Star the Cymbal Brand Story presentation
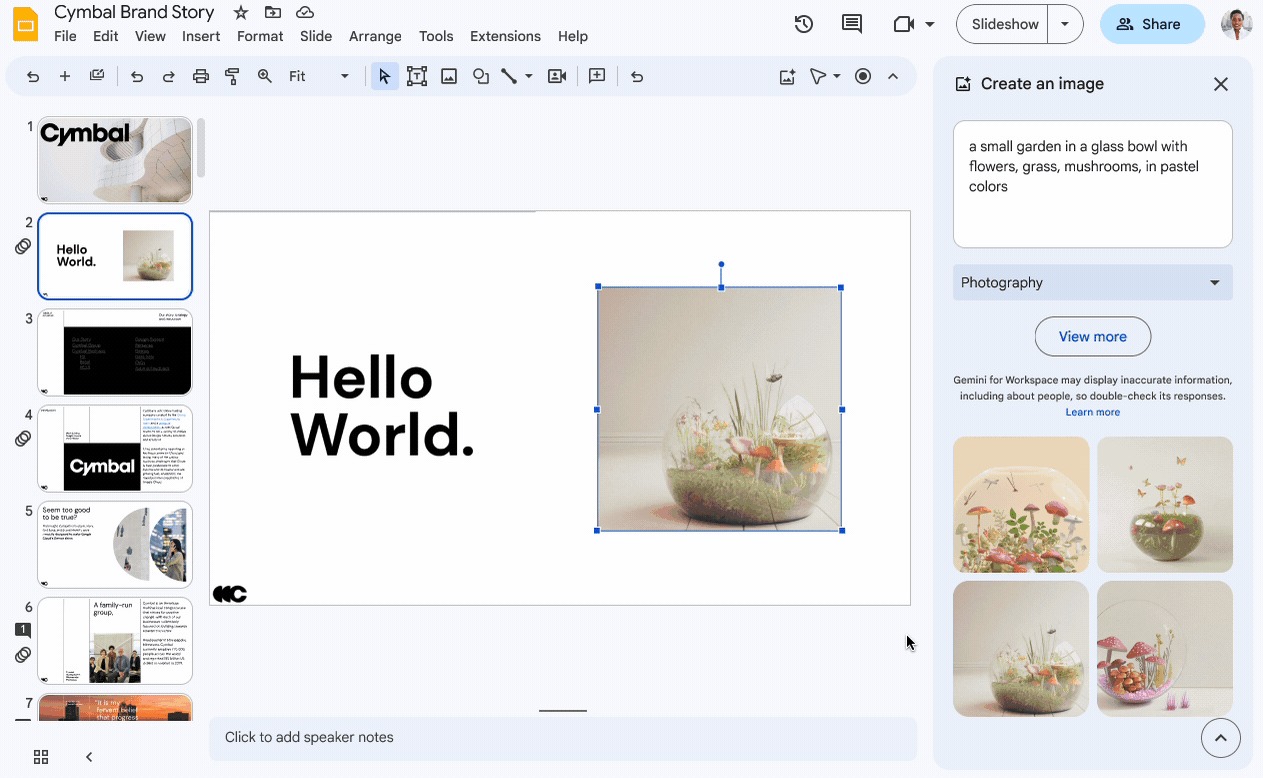 click(x=241, y=12)
